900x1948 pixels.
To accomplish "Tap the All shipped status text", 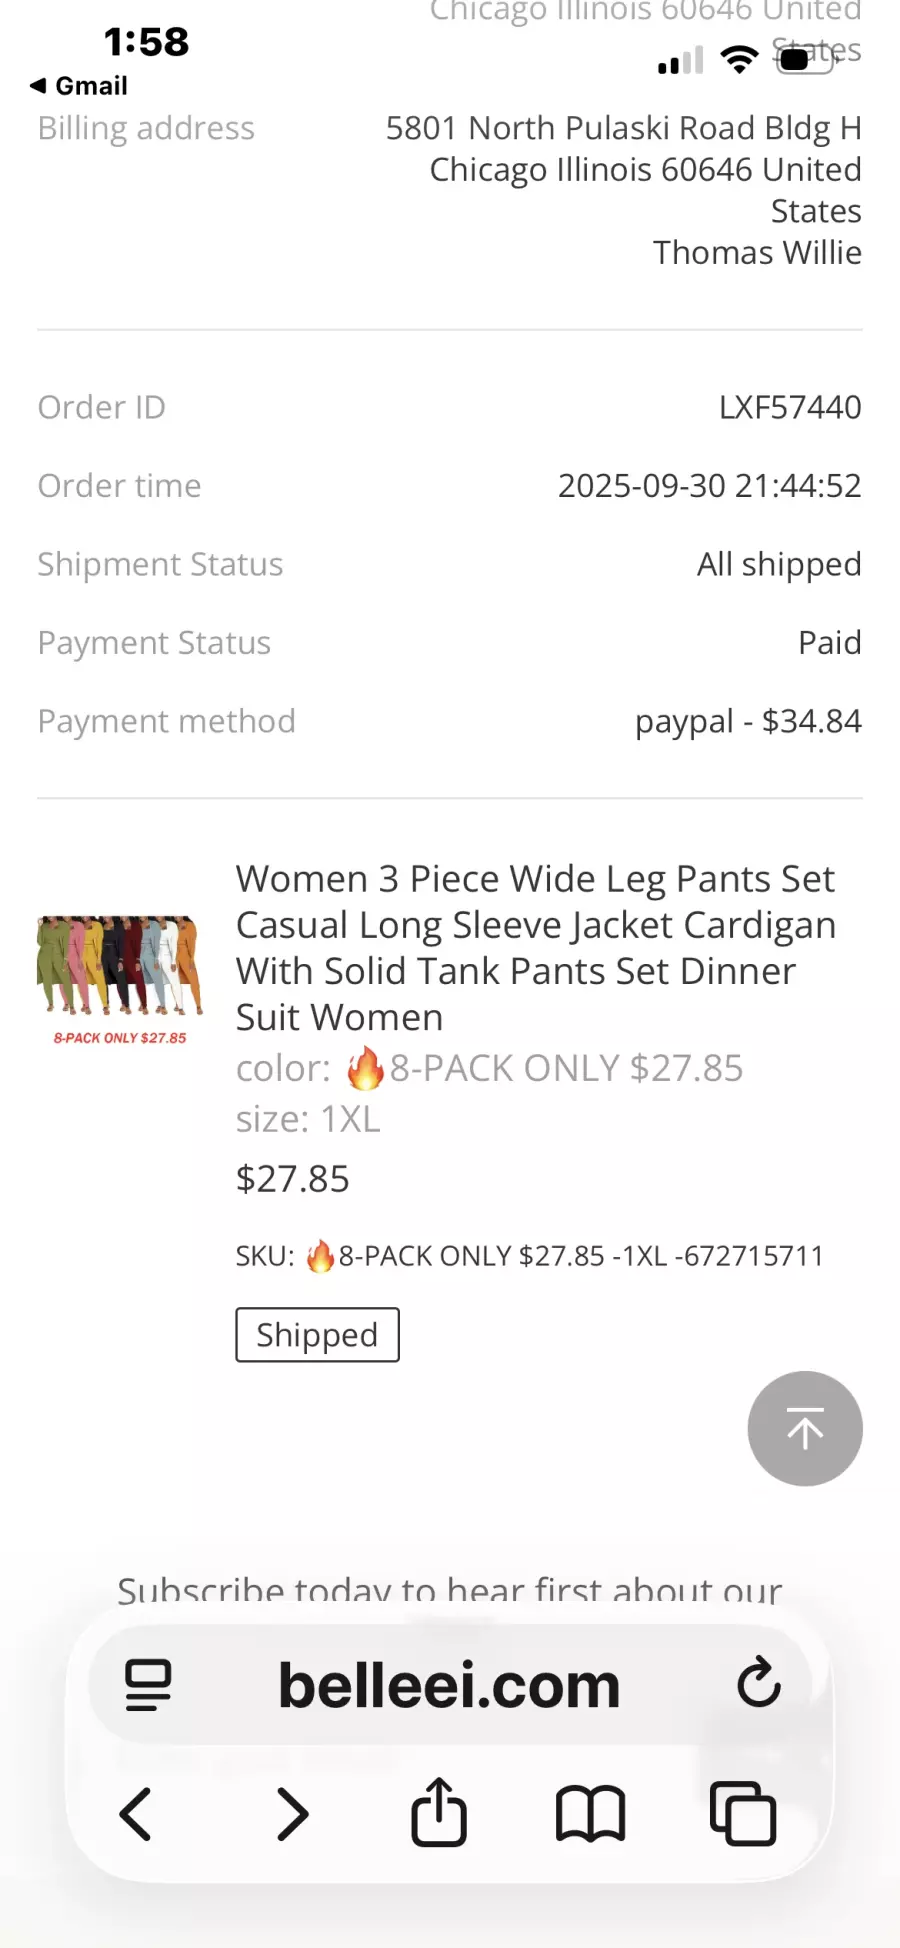I will pyautogui.click(x=778, y=564).
